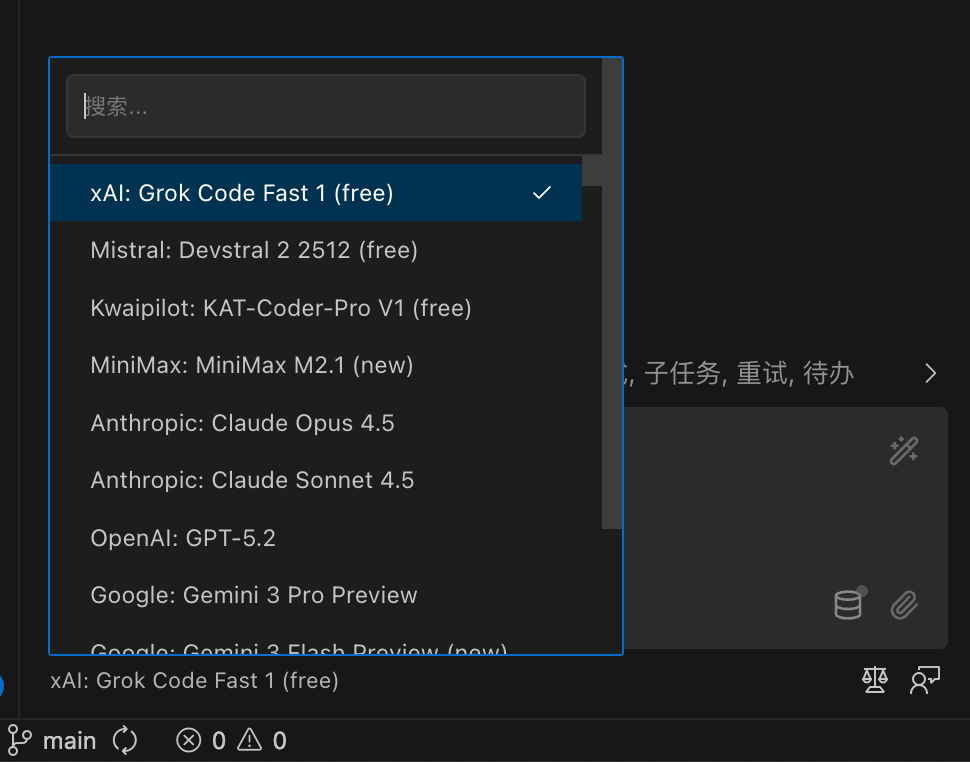Select xAI: Grok Code Fast 1 (free)

click(315, 192)
